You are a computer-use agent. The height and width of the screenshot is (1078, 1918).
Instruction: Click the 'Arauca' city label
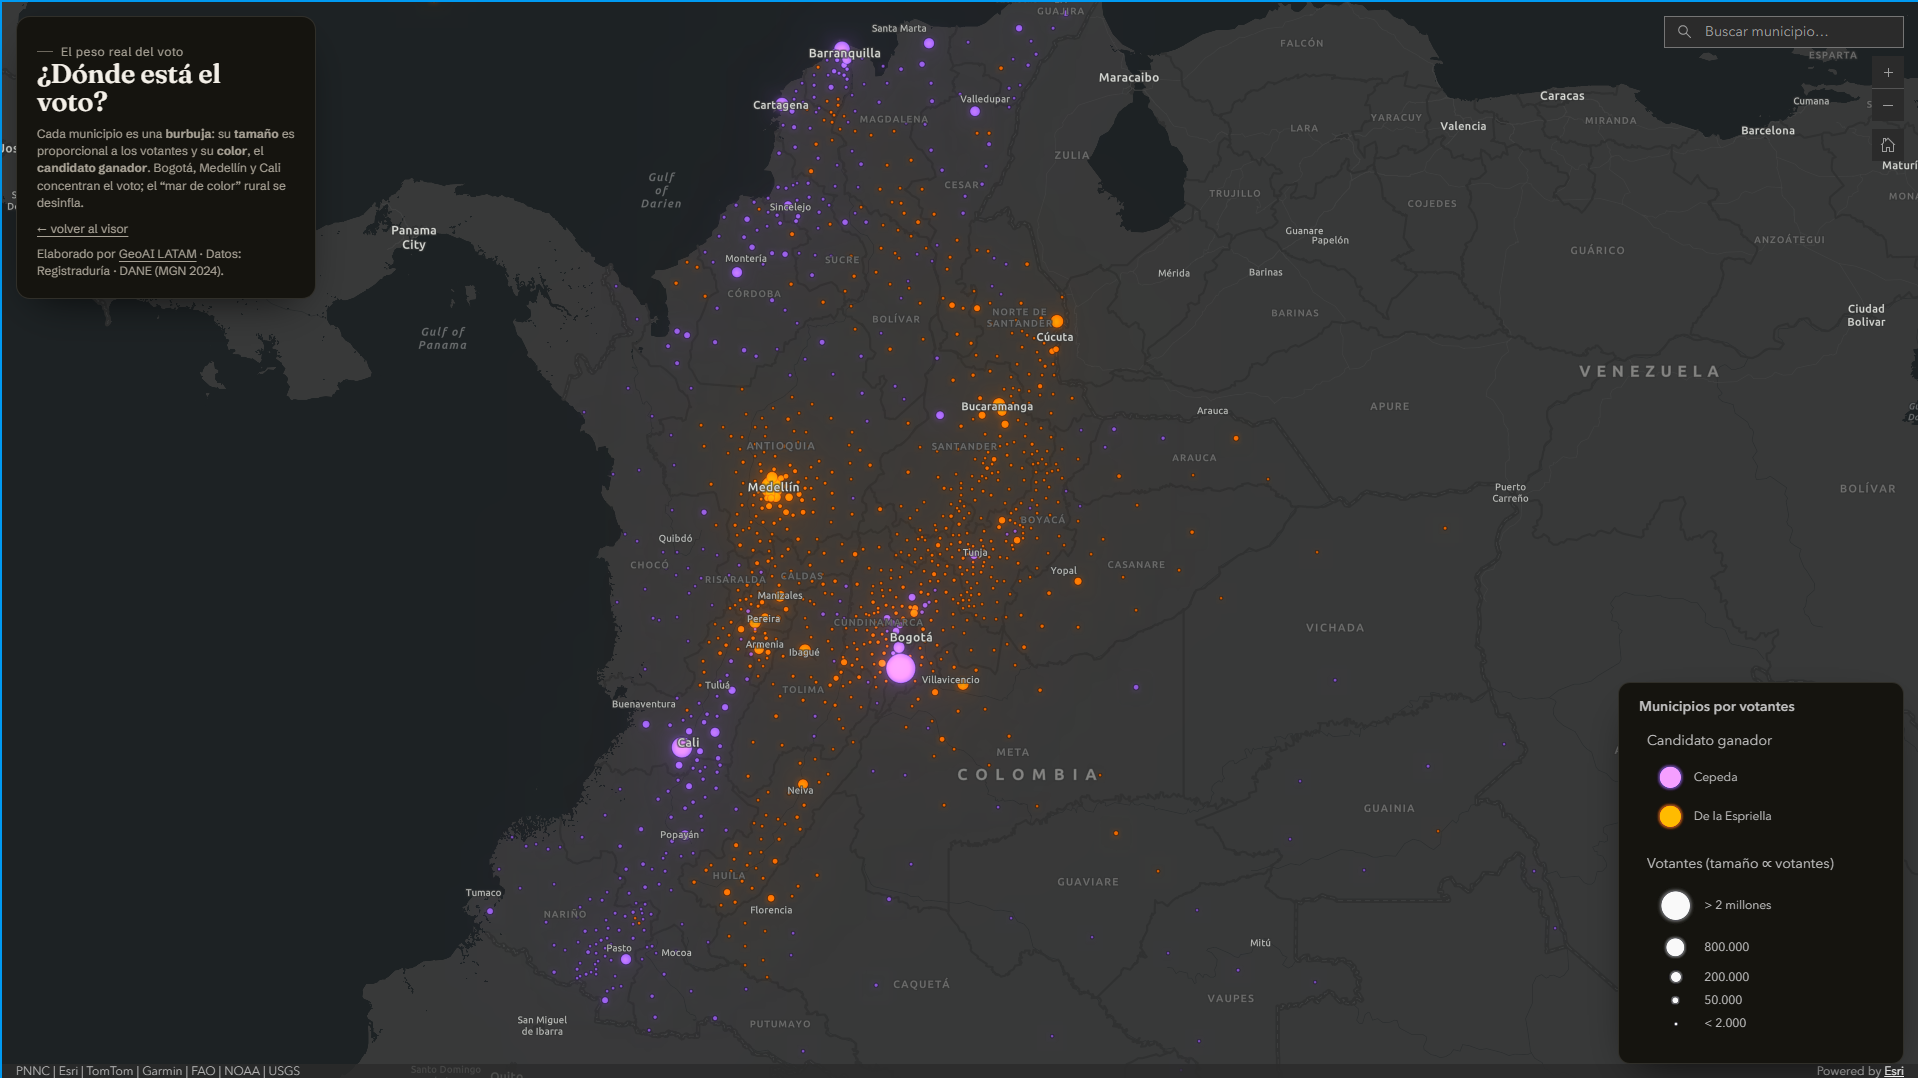pyautogui.click(x=1212, y=411)
